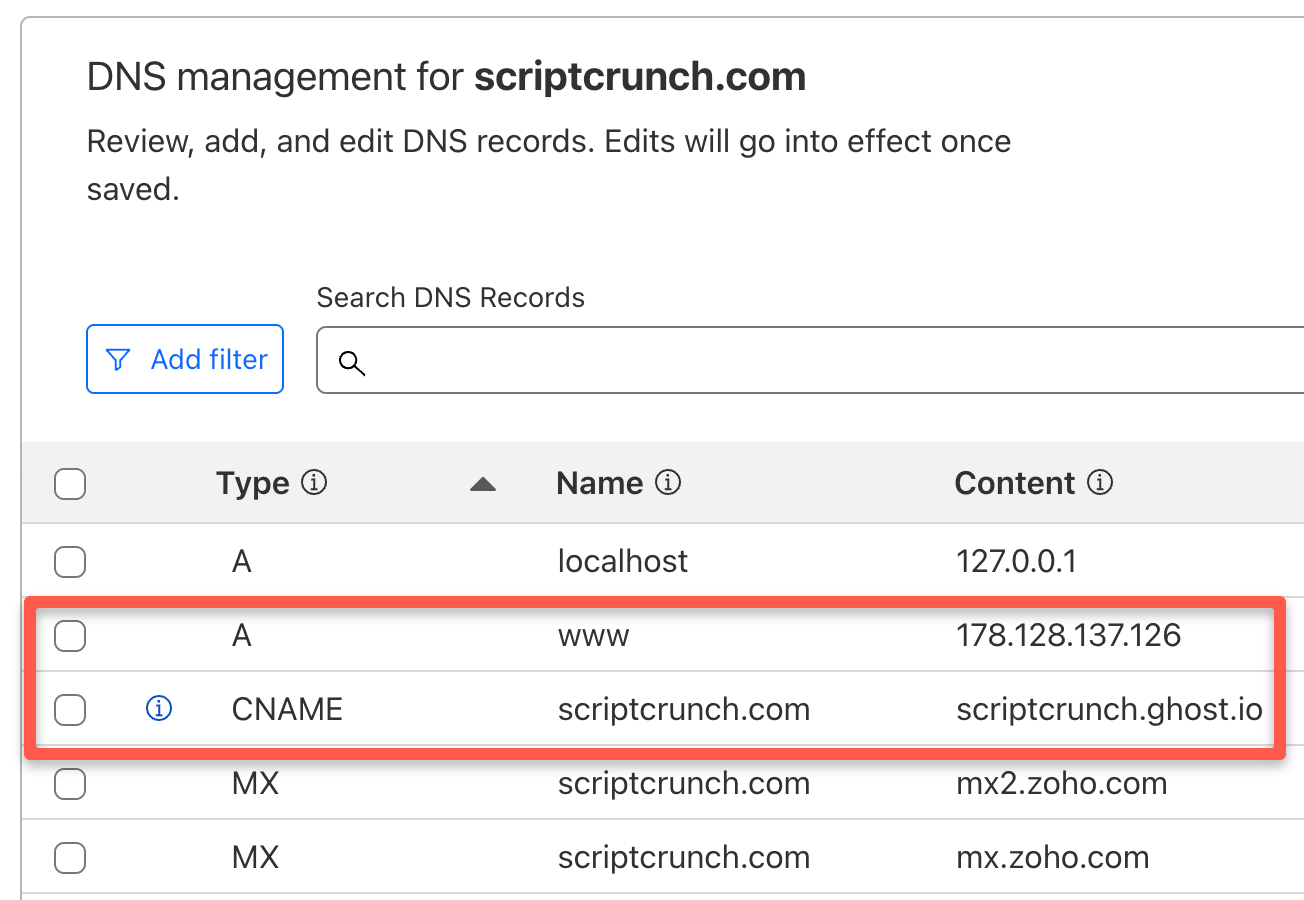Sort records by Type column header
This screenshot has width=1304, height=900.
coord(253,484)
